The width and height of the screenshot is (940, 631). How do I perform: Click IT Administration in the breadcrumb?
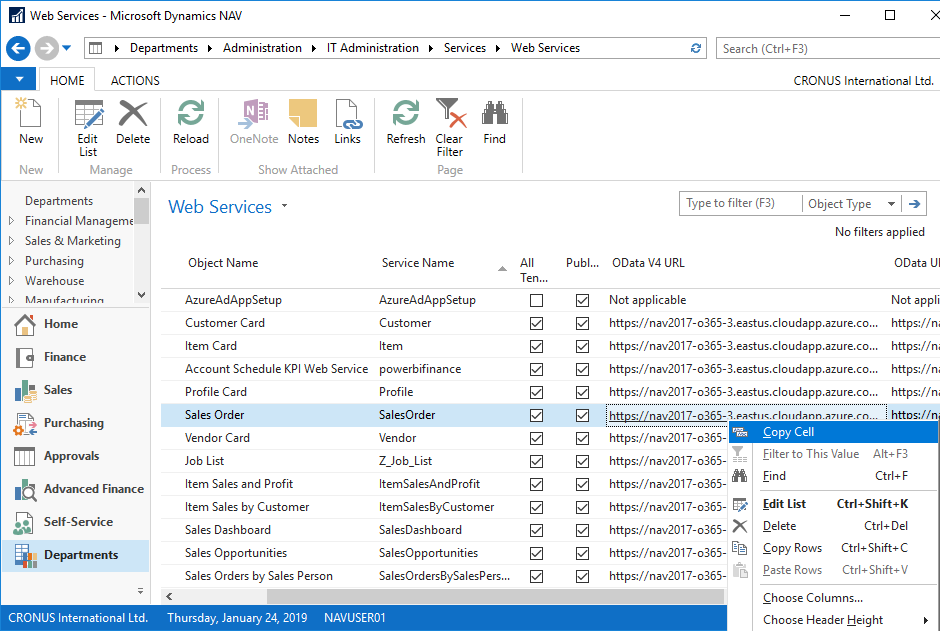point(372,48)
